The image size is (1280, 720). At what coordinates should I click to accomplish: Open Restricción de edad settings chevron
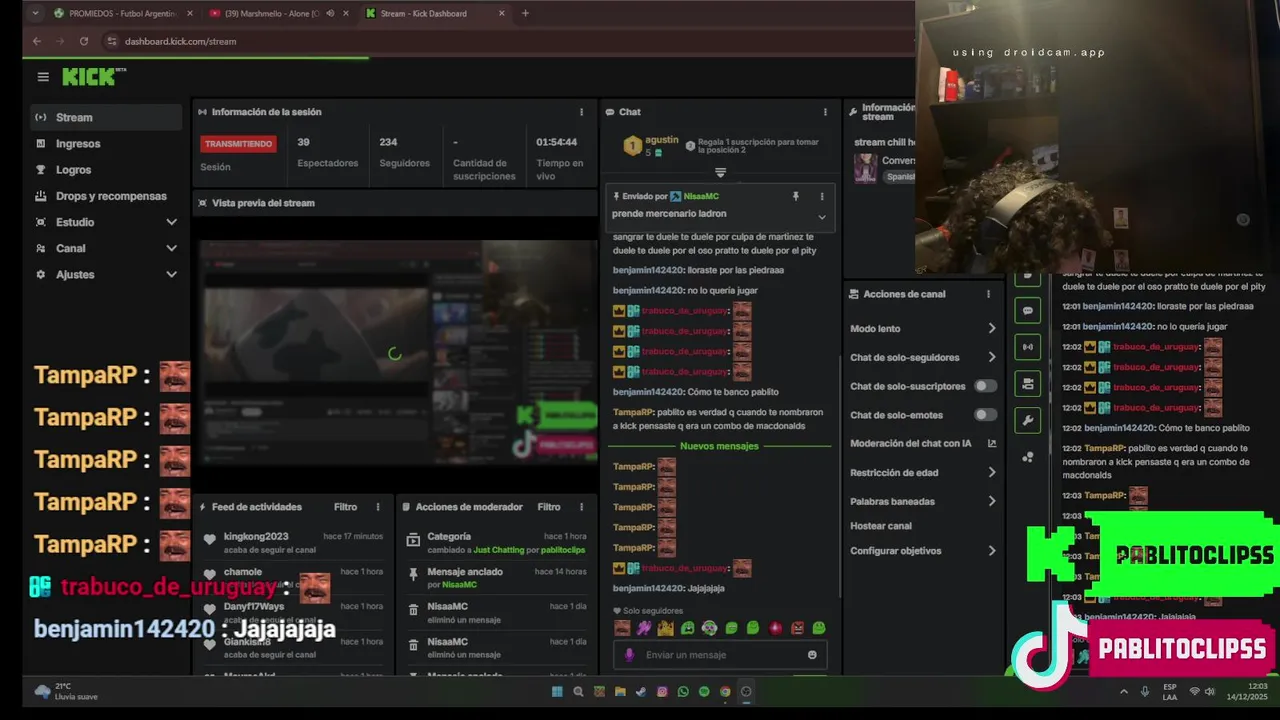992,472
